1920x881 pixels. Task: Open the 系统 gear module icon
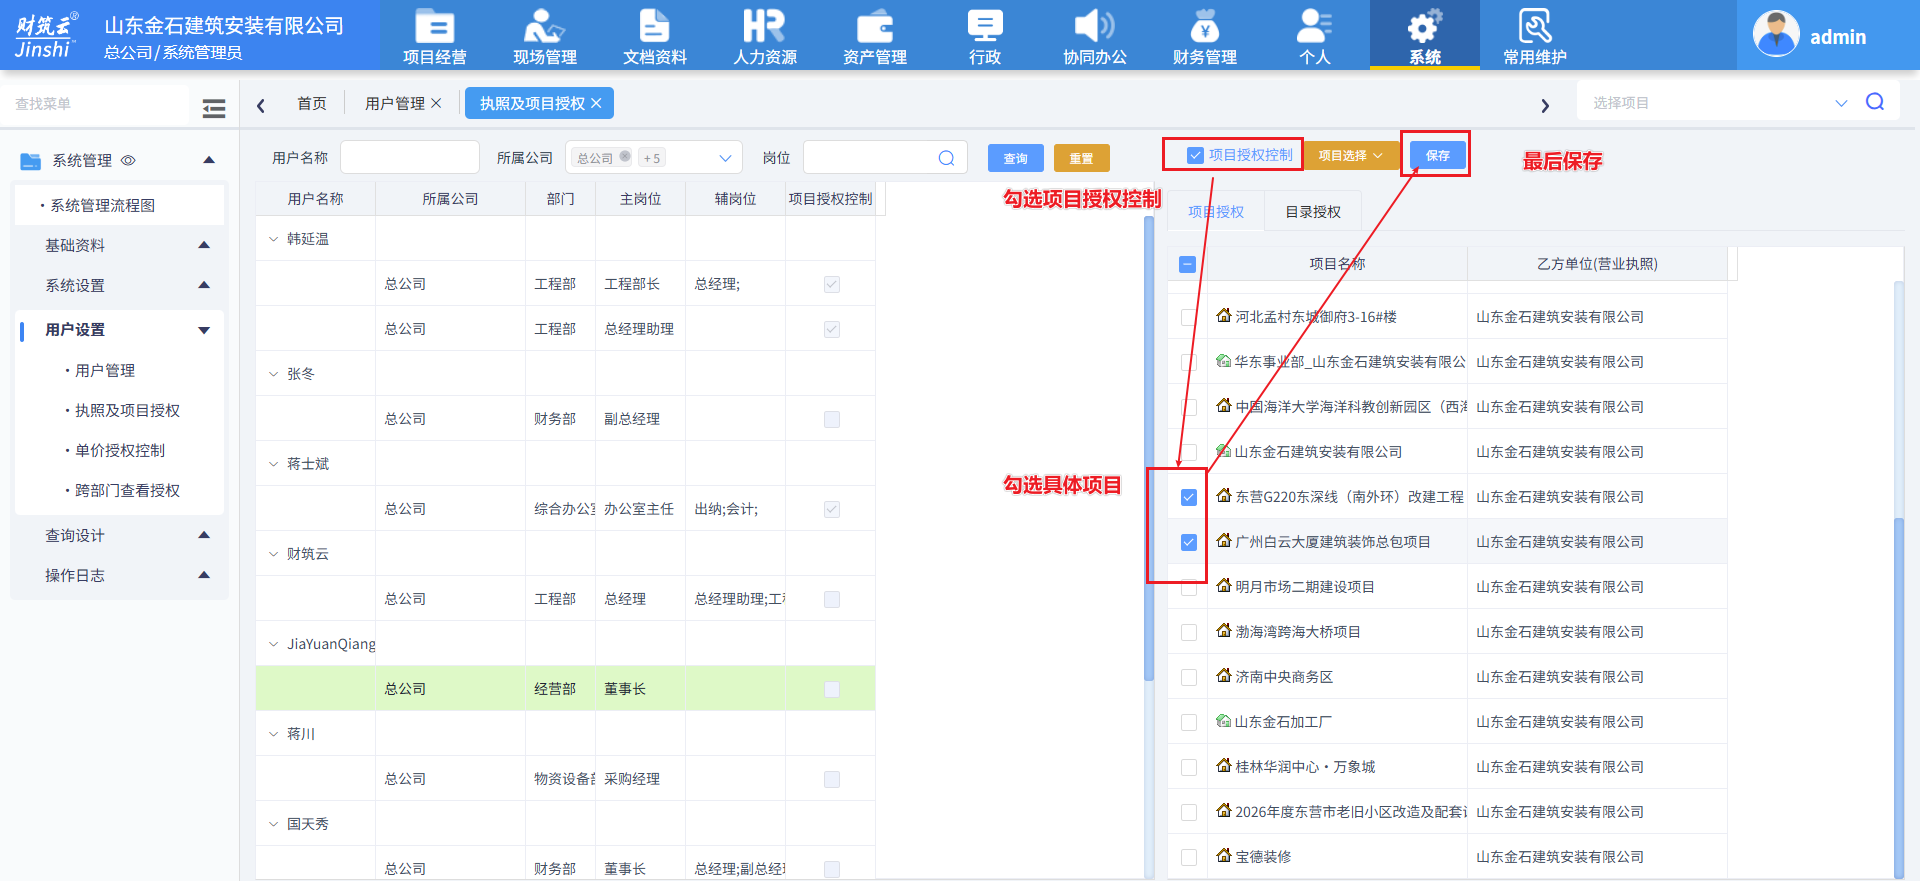pyautogui.click(x=1425, y=26)
